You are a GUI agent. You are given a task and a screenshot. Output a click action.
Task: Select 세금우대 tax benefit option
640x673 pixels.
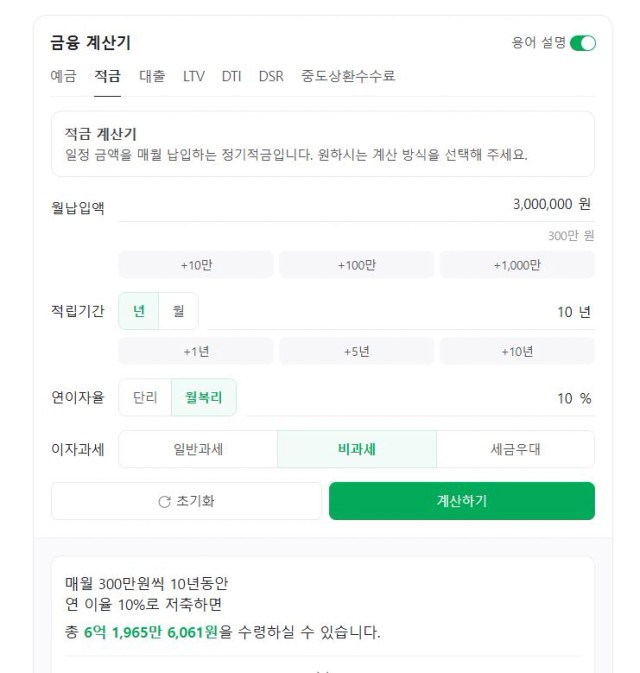pyautogui.click(x=516, y=449)
